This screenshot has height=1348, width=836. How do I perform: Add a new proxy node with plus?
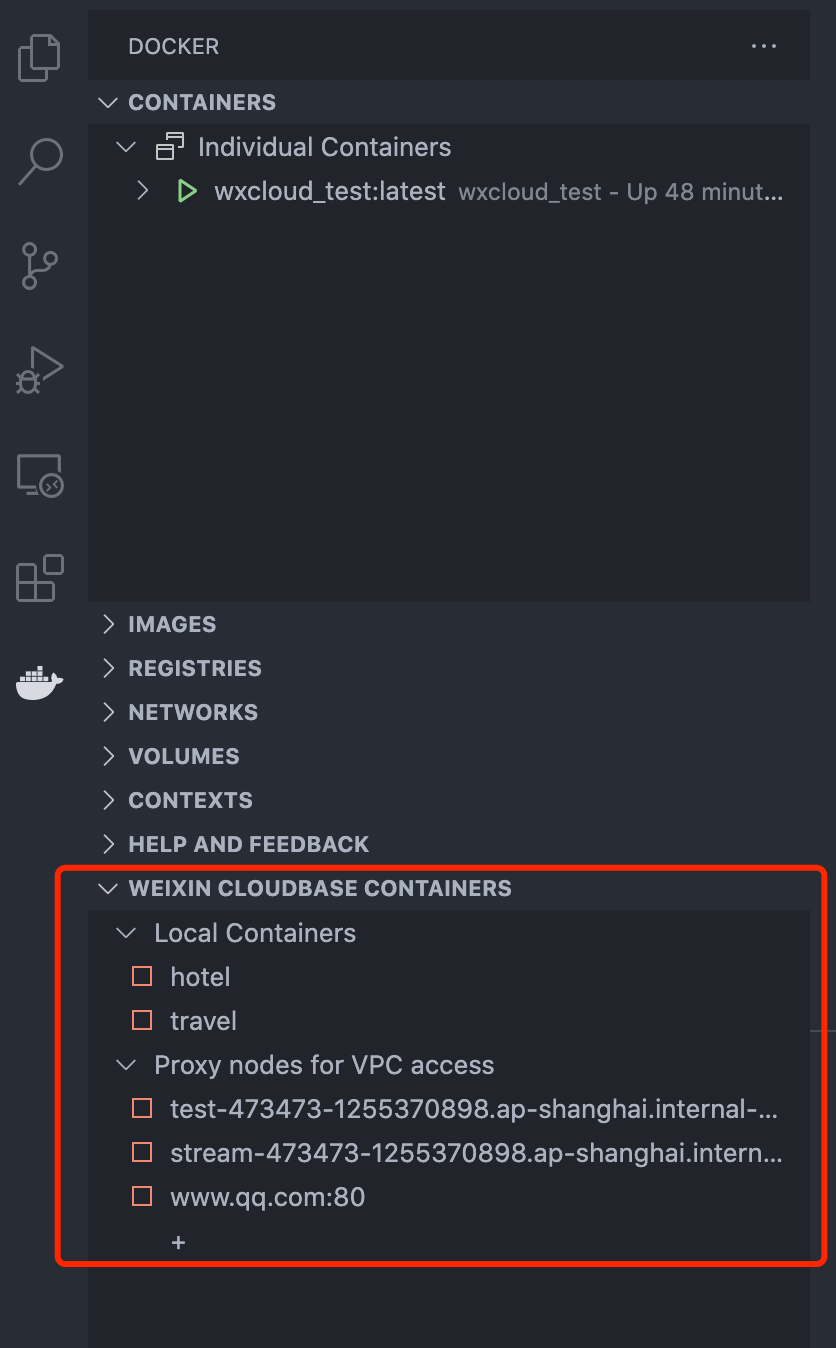click(x=179, y=1242)
